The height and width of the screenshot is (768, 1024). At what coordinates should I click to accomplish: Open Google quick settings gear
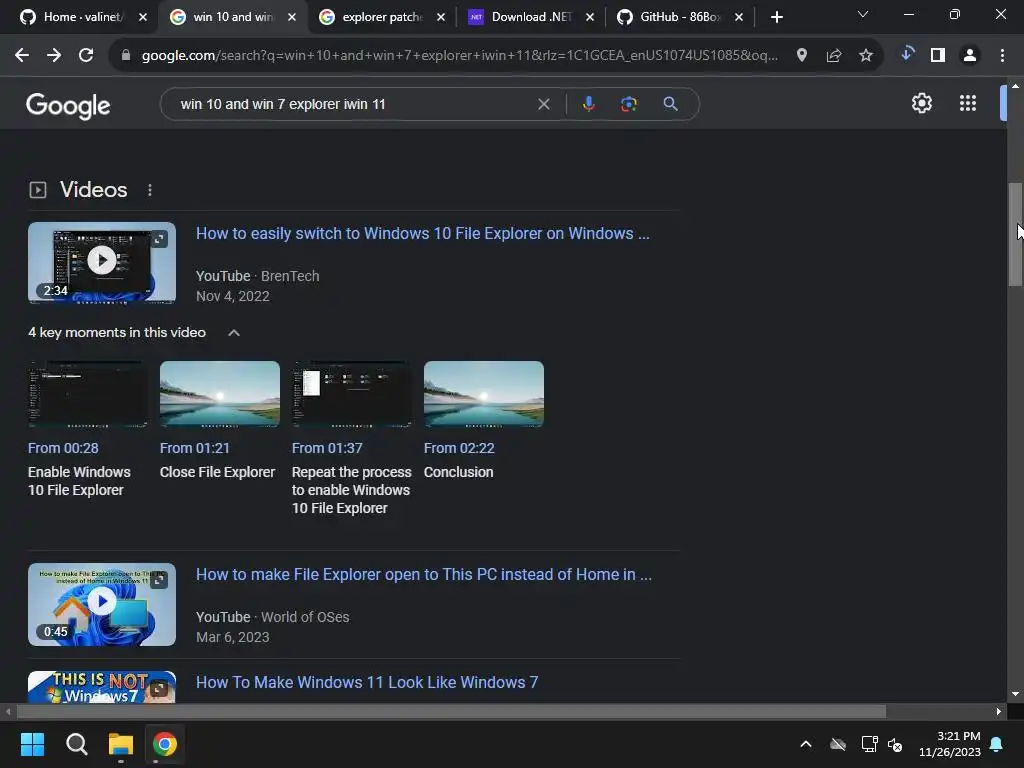point(921,103)
